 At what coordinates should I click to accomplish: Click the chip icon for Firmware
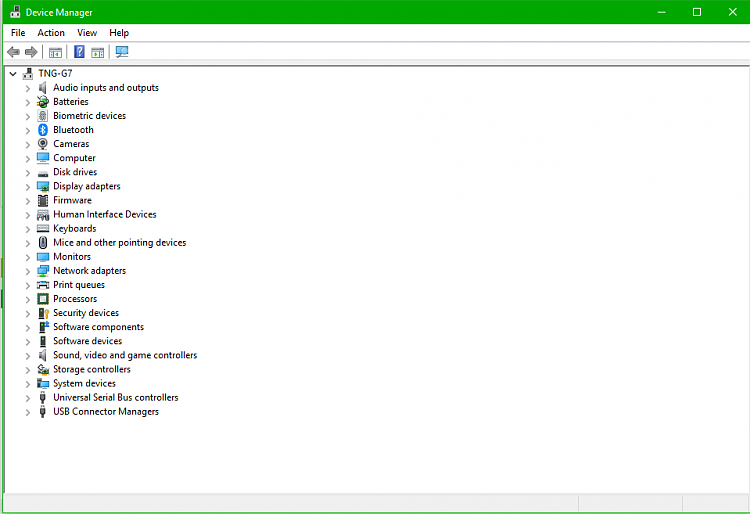(43, 200)
